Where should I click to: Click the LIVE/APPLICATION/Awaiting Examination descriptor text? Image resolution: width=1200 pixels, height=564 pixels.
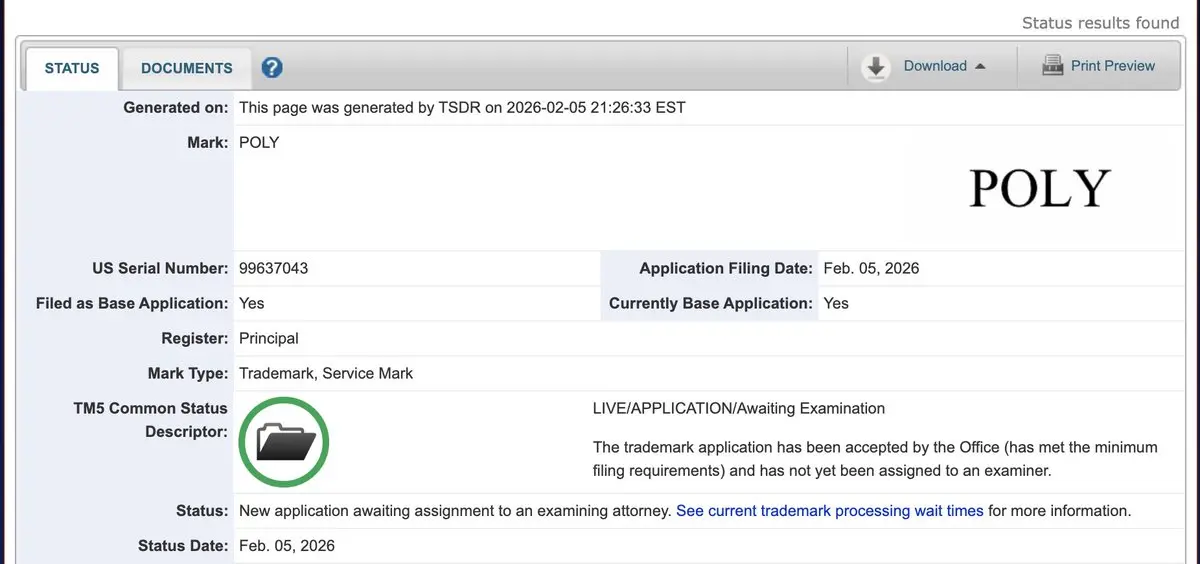click(739, 408)
